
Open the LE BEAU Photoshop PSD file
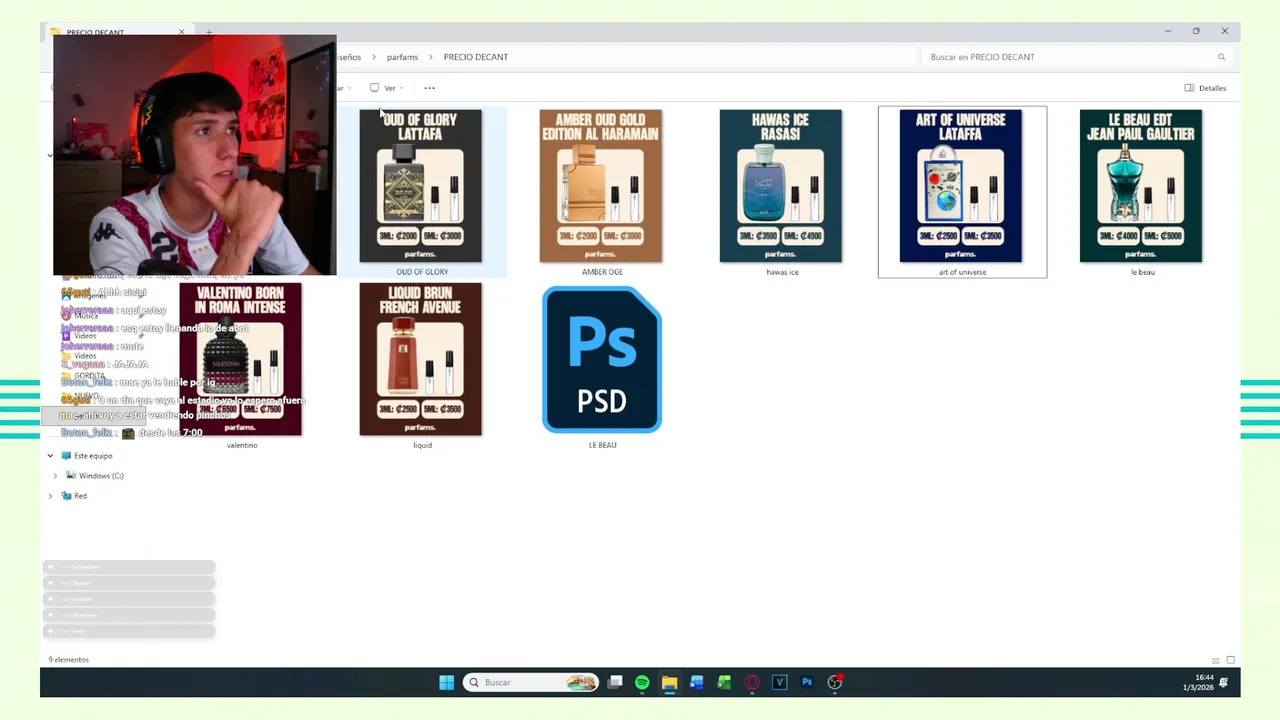point(602,360)
